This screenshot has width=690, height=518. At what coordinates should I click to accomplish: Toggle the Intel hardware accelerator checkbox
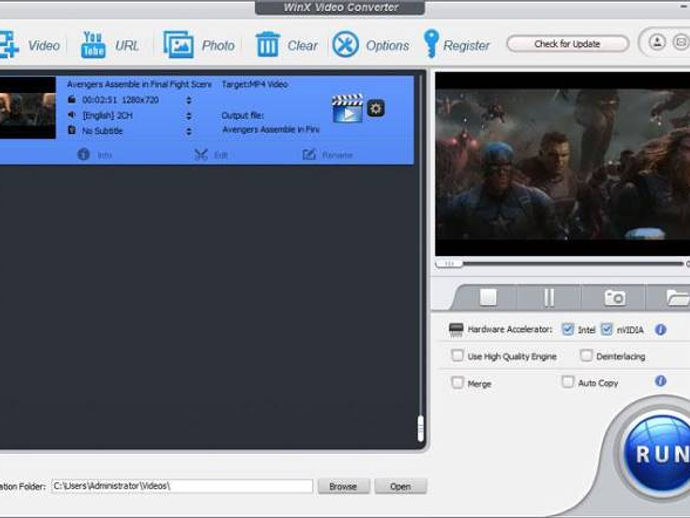tap(568, 329)
